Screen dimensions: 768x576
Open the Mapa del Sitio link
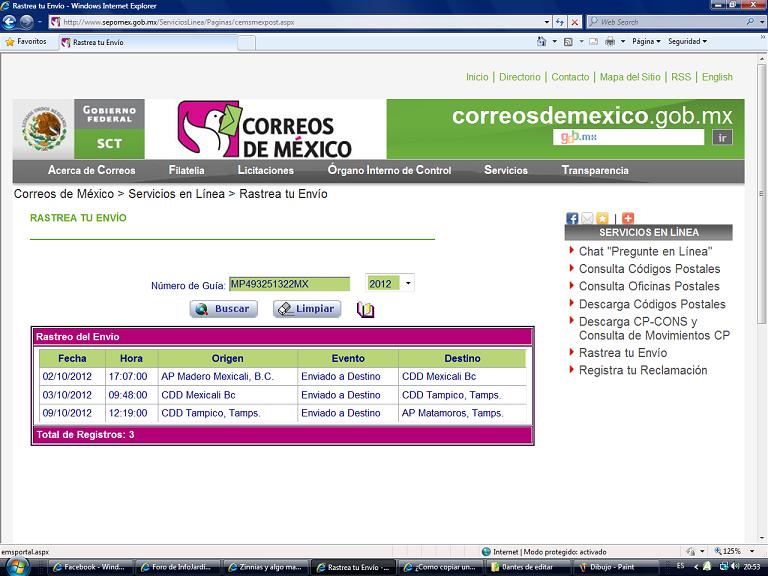point(630,77)
